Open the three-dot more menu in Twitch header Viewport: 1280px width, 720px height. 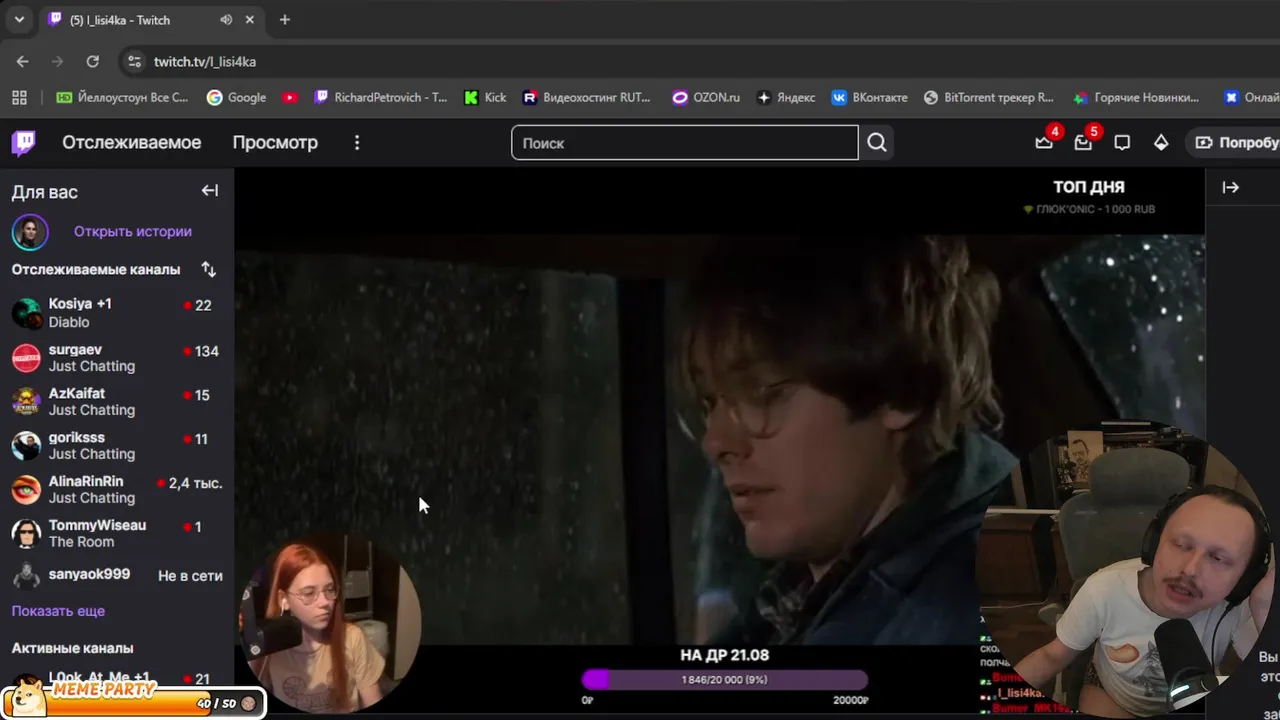357,143
